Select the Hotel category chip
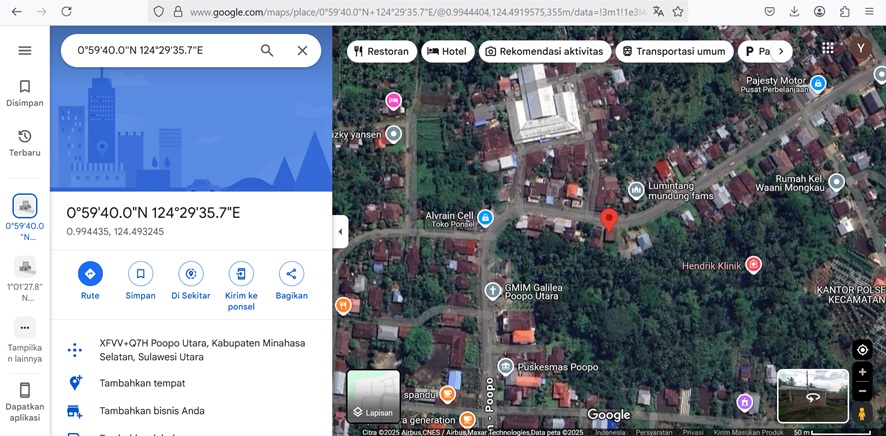 click(x=447, y=51)
